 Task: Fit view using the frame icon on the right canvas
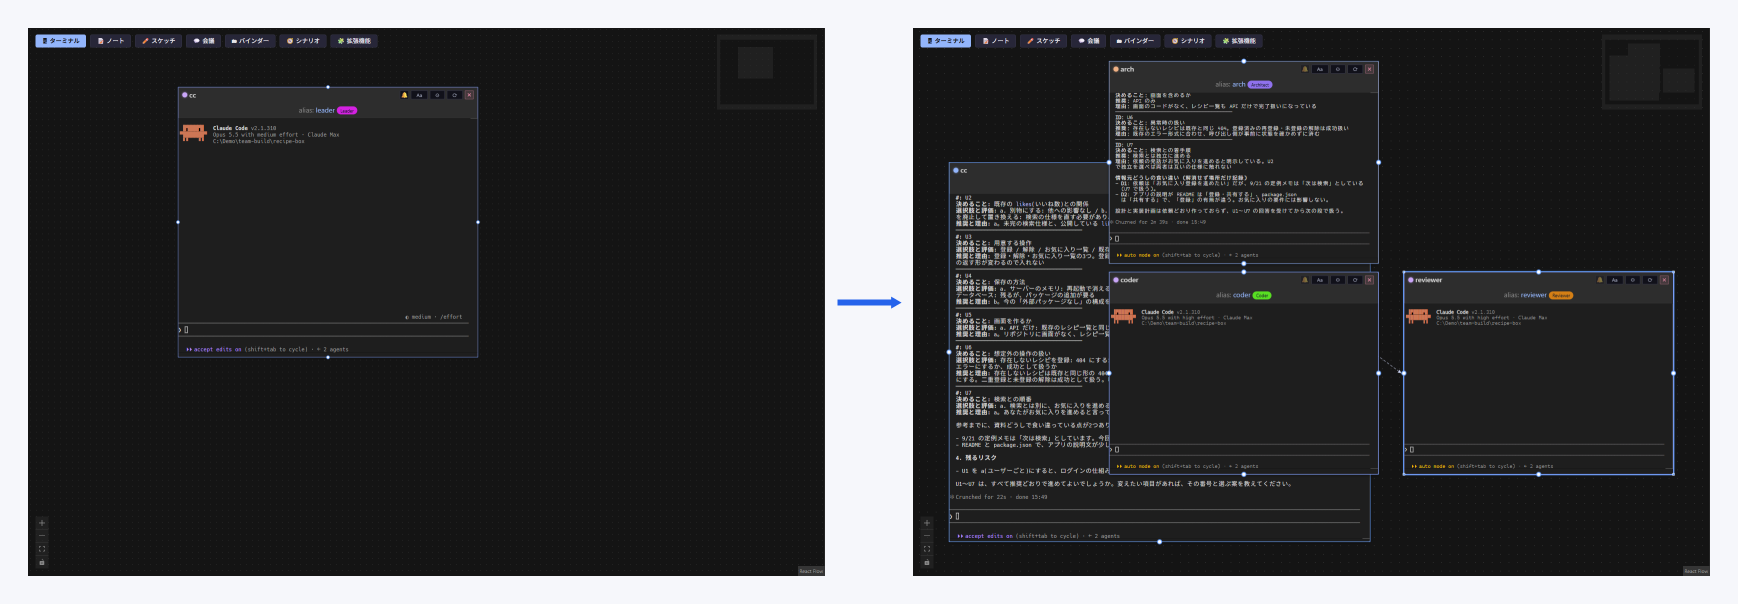coord(927,549)
